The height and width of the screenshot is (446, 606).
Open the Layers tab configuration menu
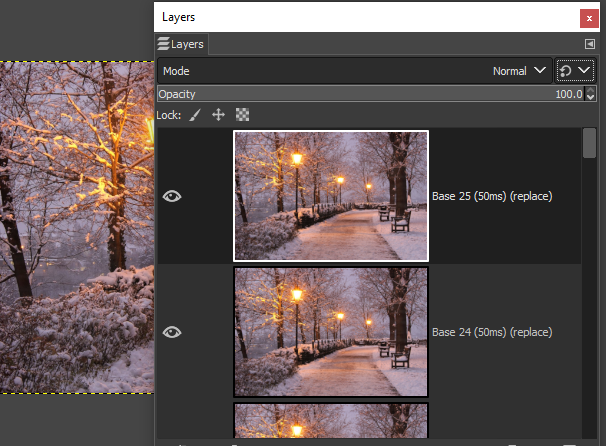(589, 44)
